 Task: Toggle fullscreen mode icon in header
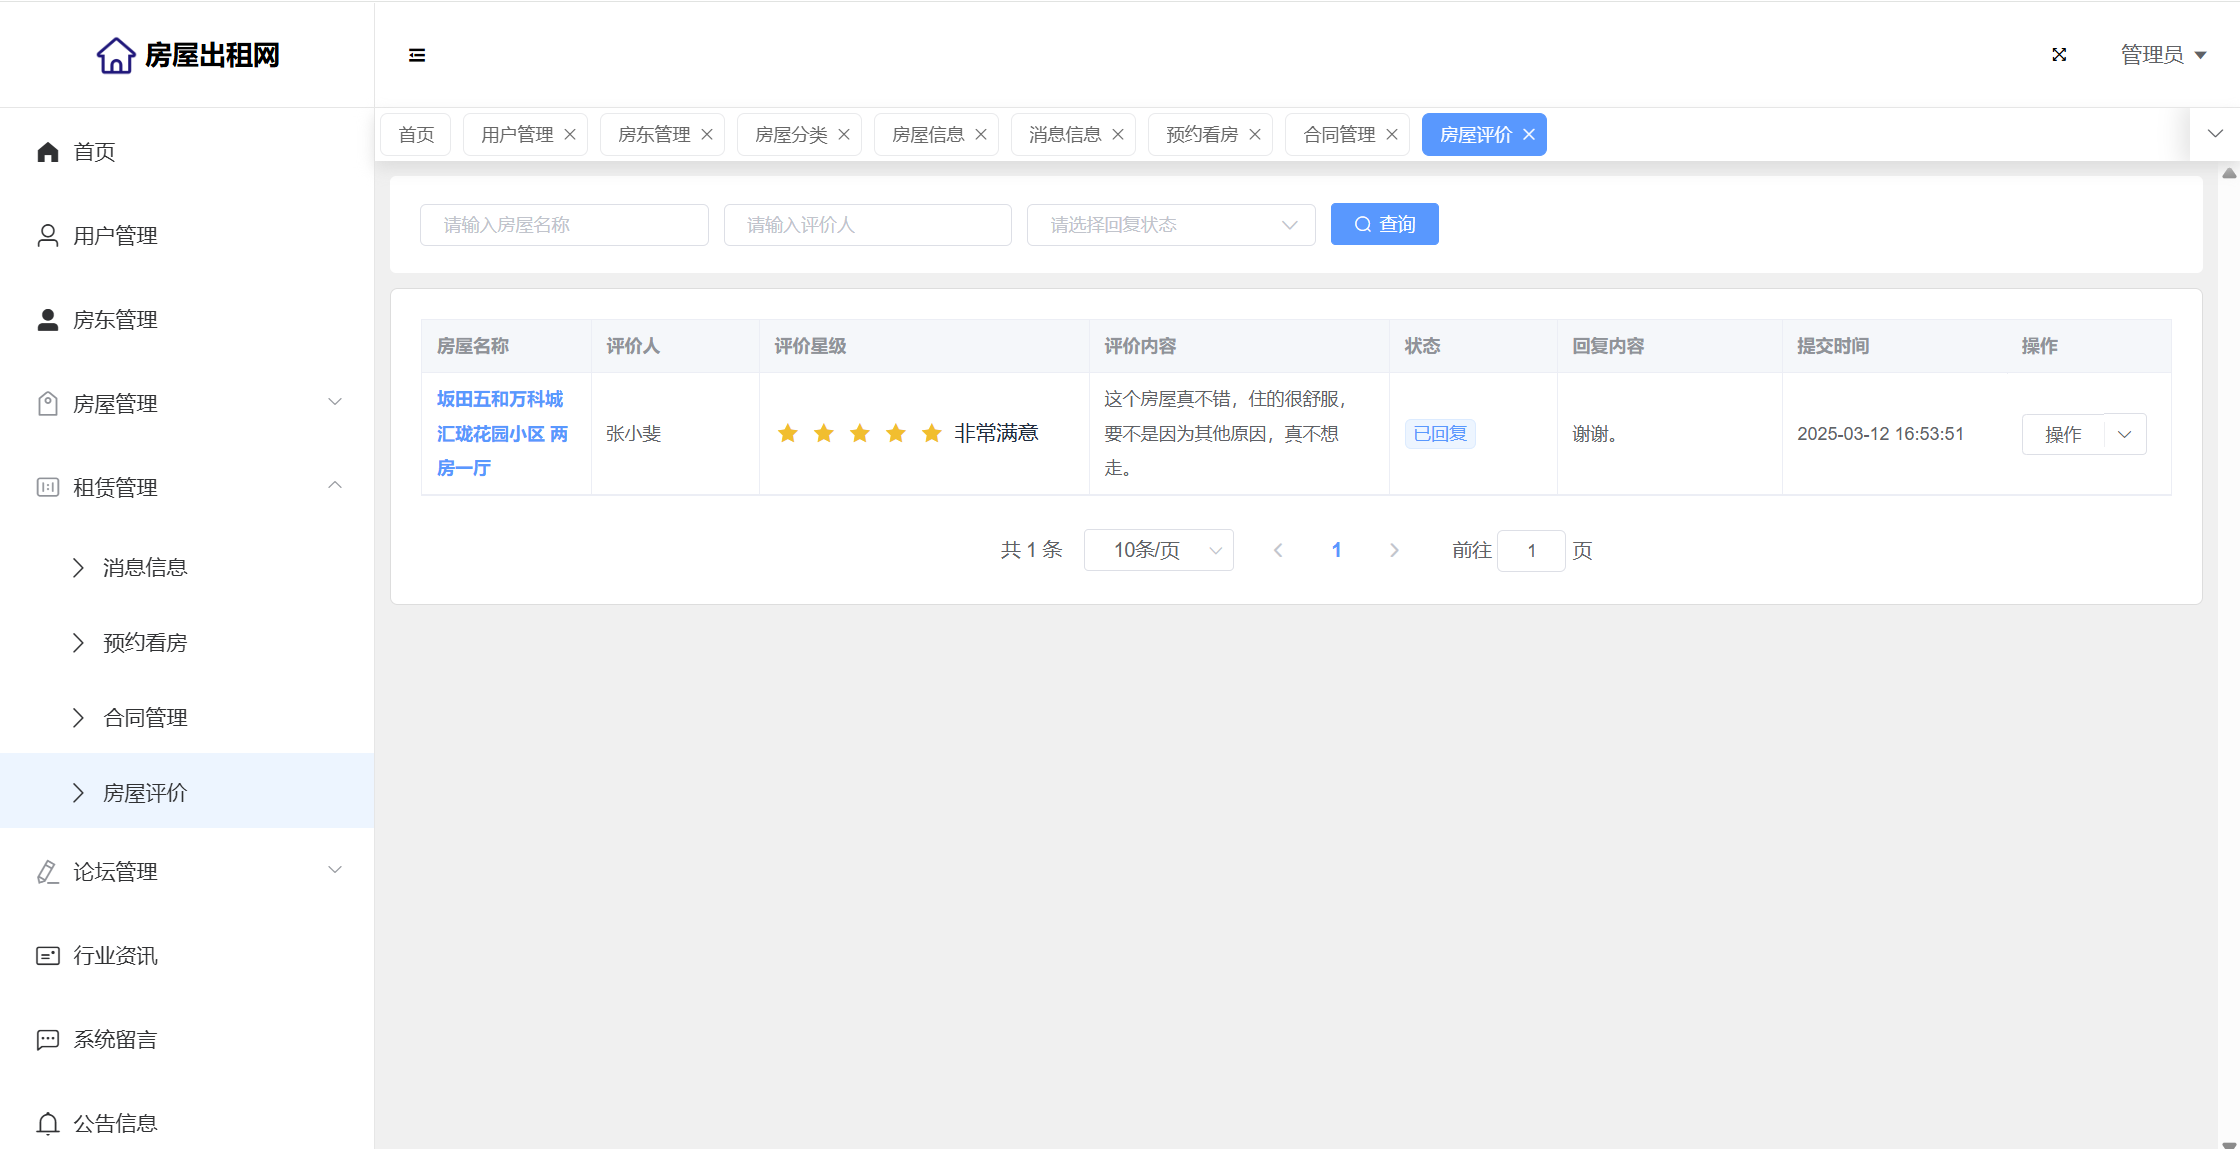pos(2059,55)
